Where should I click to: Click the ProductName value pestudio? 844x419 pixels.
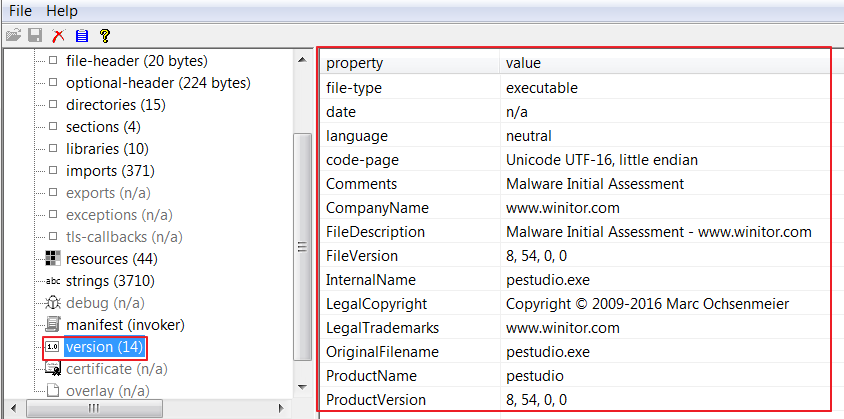(x=534, y=376)
